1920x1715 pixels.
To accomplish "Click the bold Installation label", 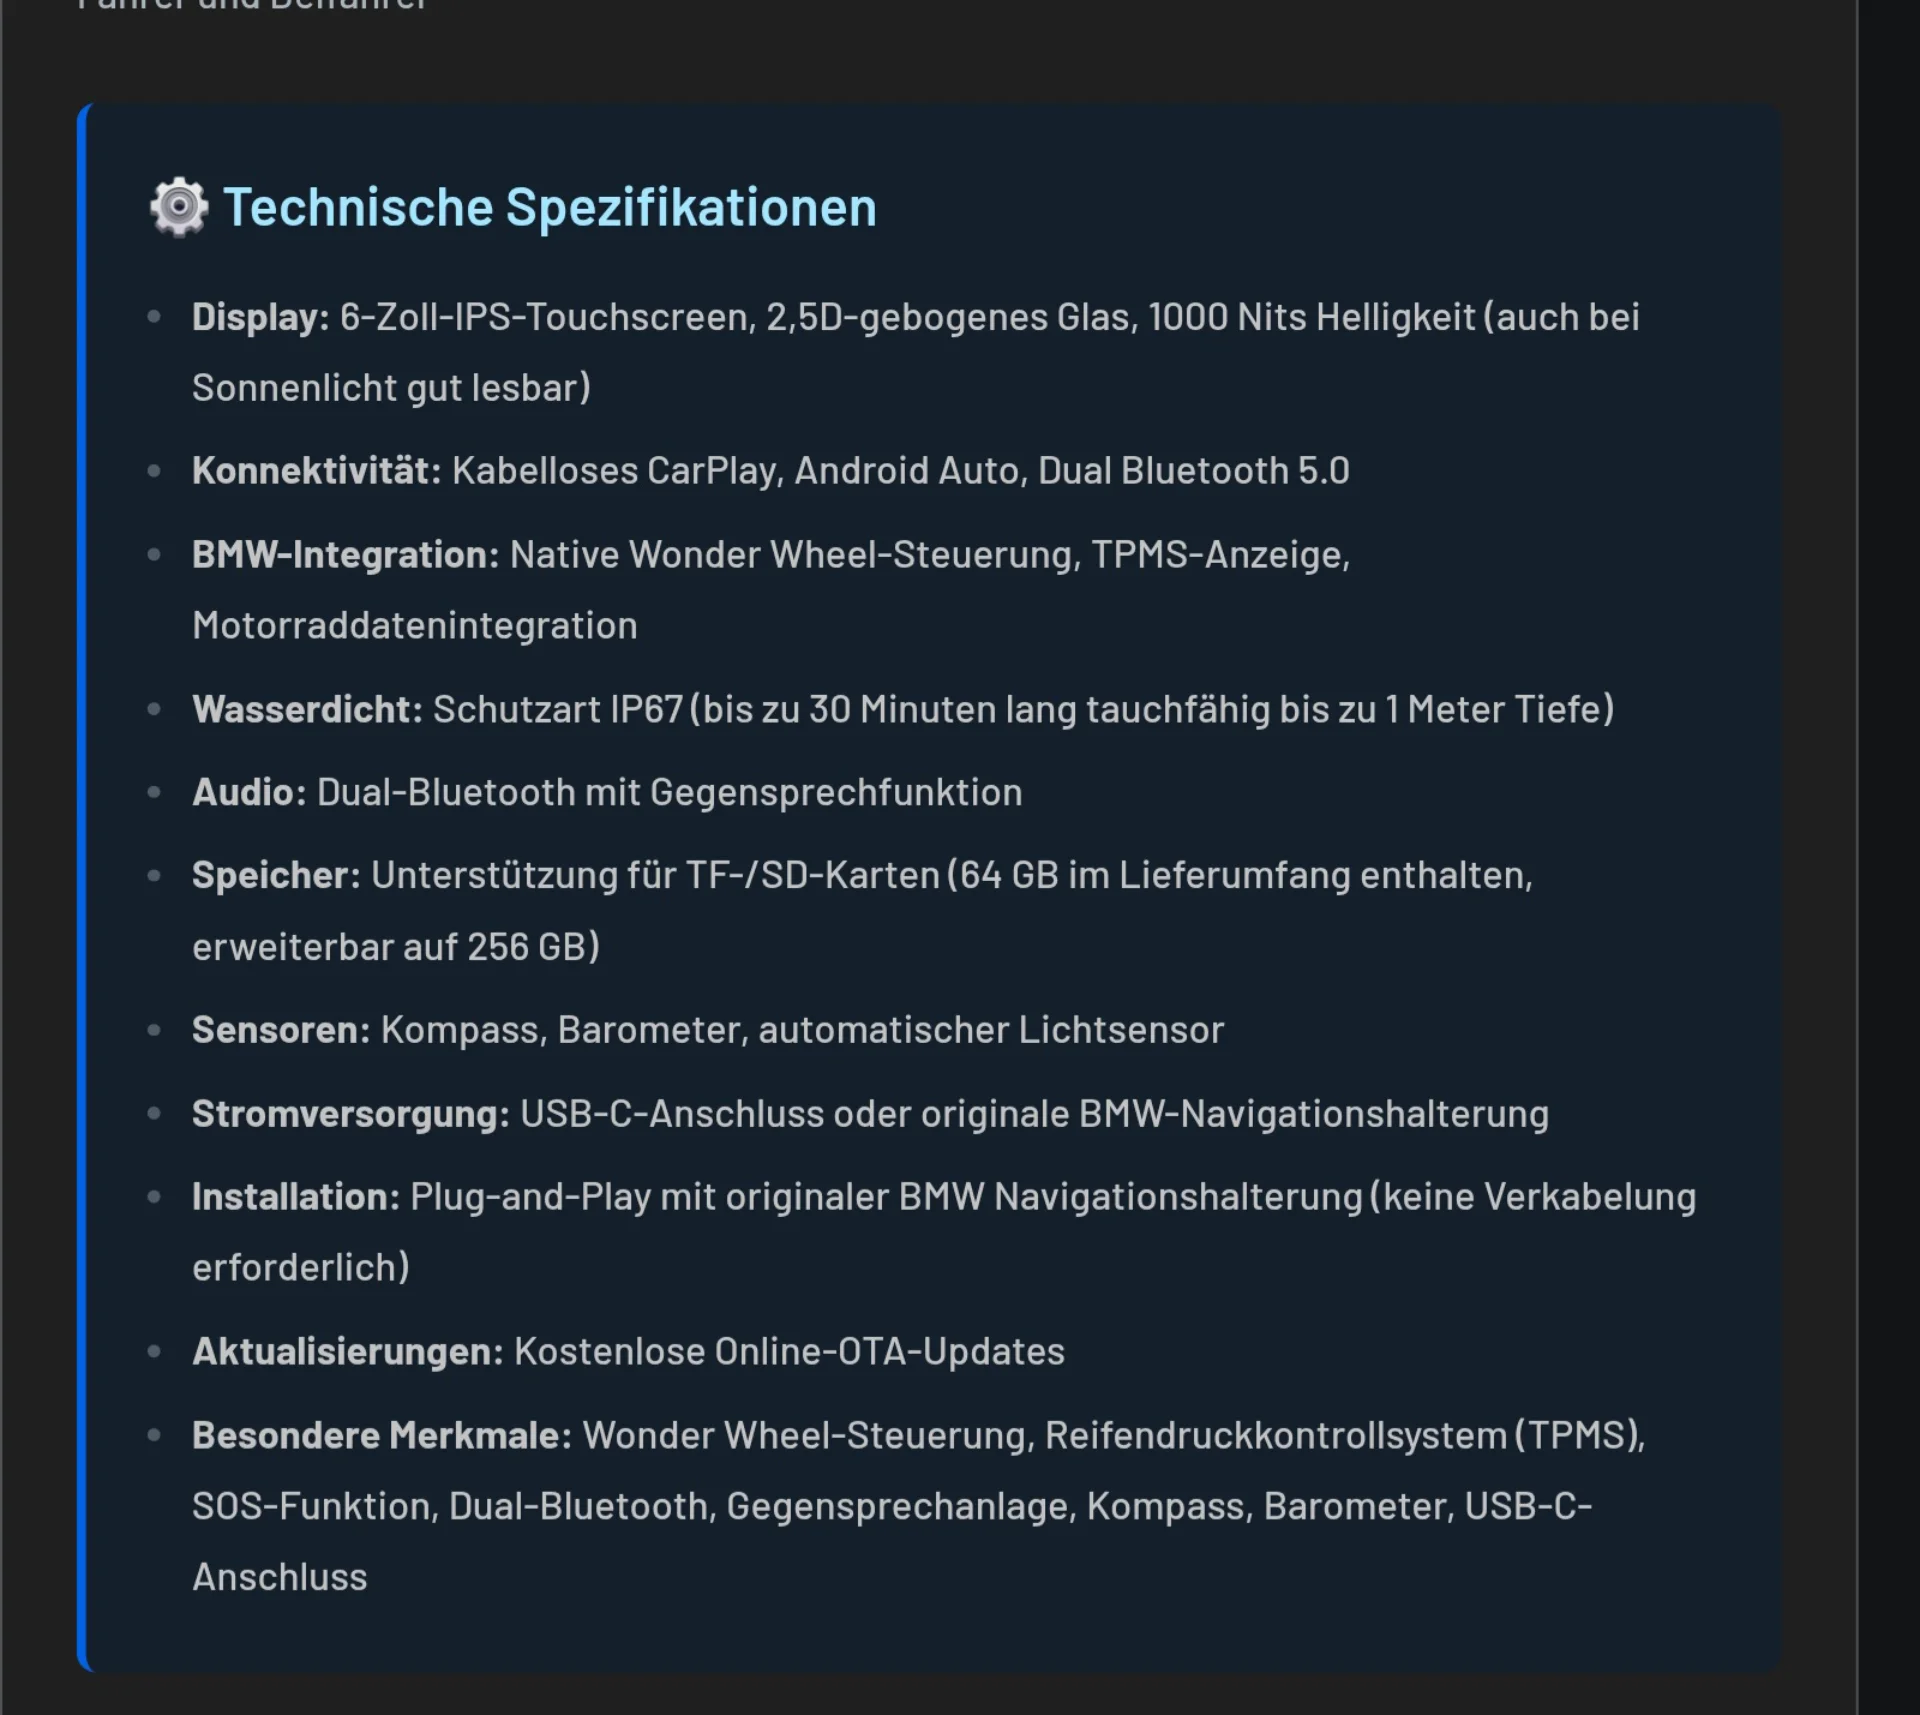I will tap(296, 1197).
